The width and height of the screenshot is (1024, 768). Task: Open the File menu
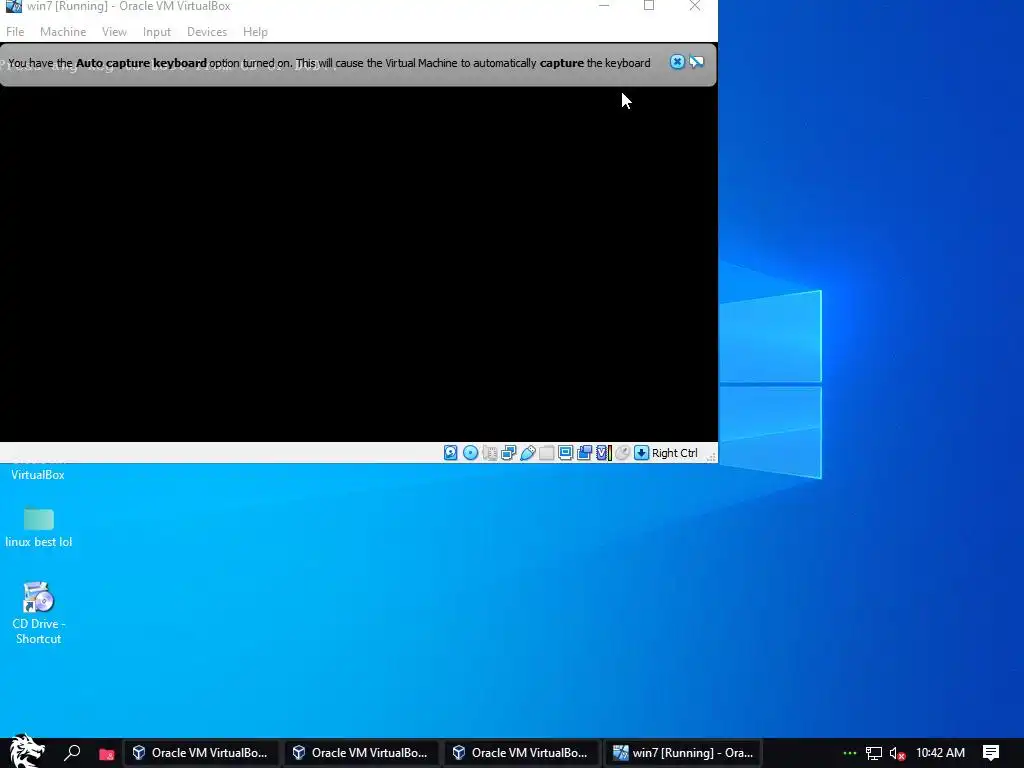tap(15, 31)
